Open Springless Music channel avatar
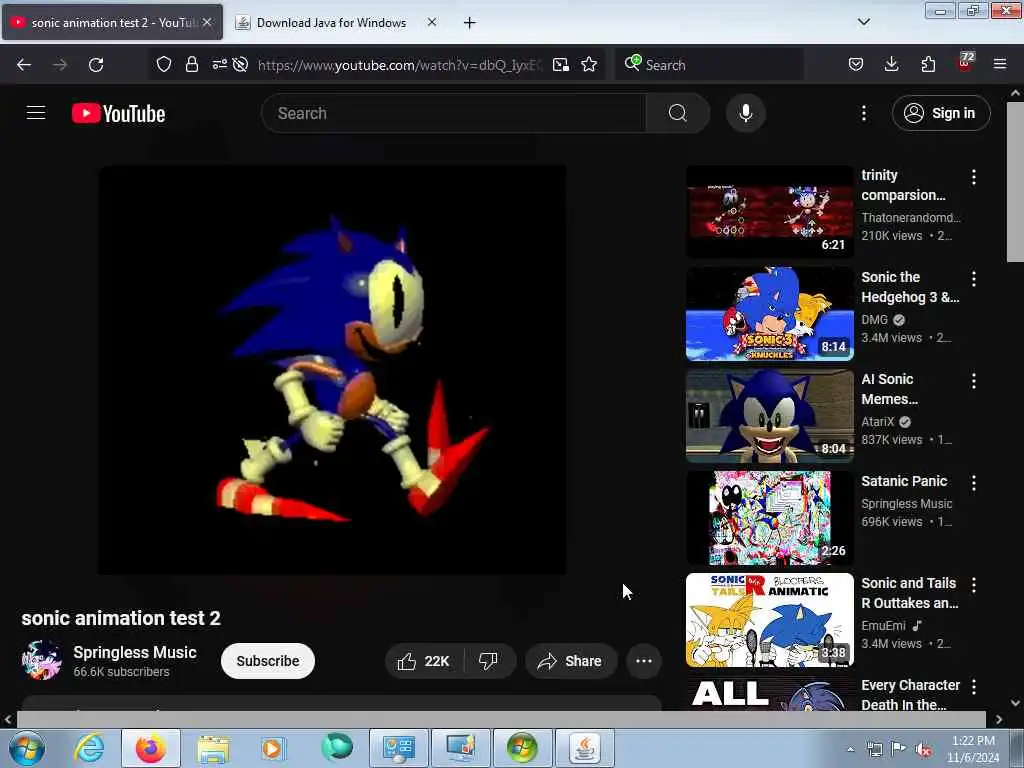The image size is (1024, 768). click(x=41, y=660)
